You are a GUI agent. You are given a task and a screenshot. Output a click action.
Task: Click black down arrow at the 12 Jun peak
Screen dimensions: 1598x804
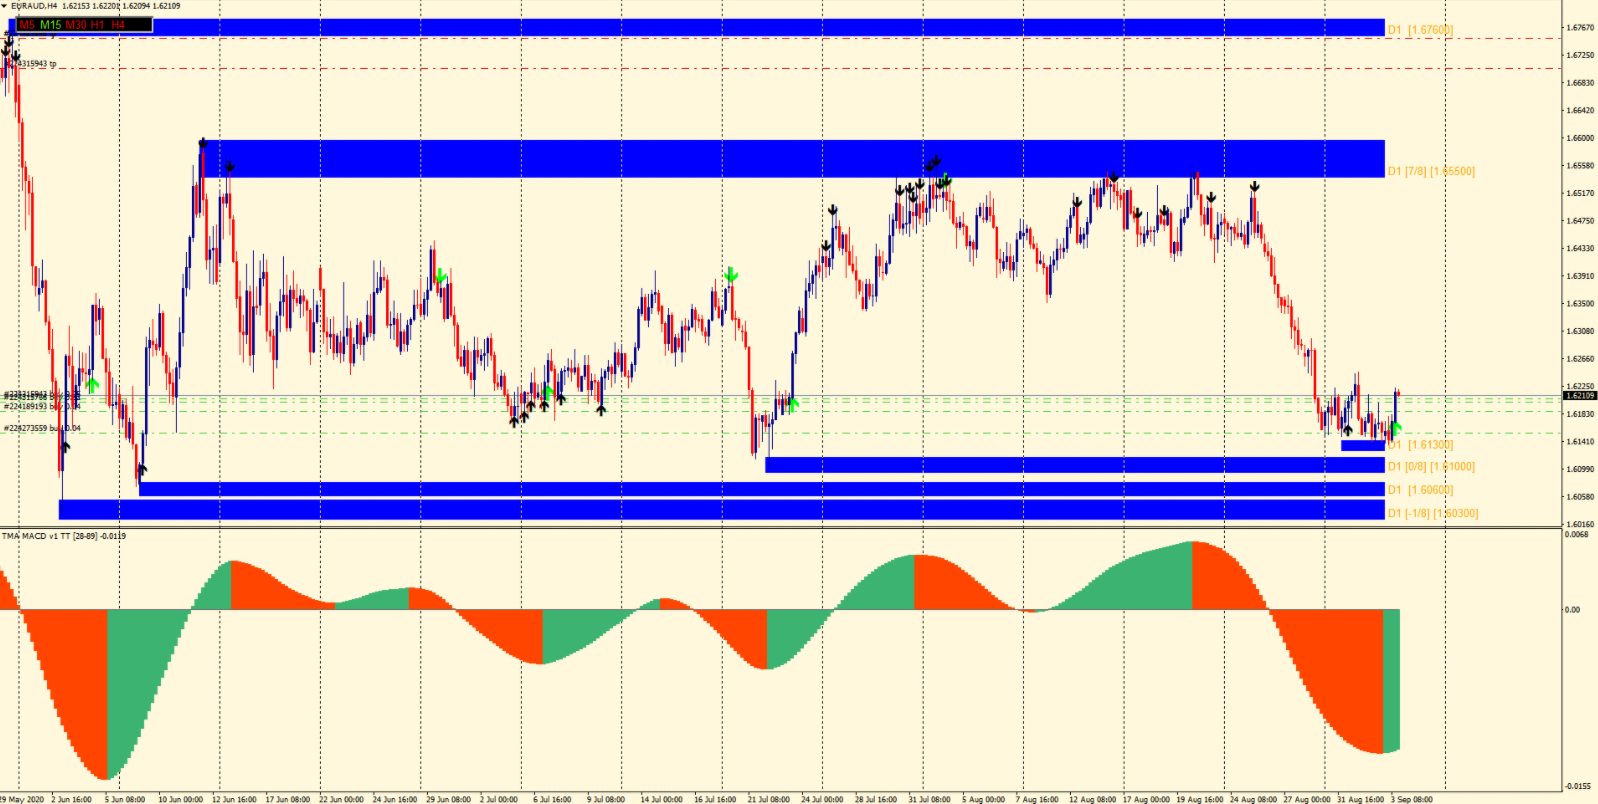[203, 144]
